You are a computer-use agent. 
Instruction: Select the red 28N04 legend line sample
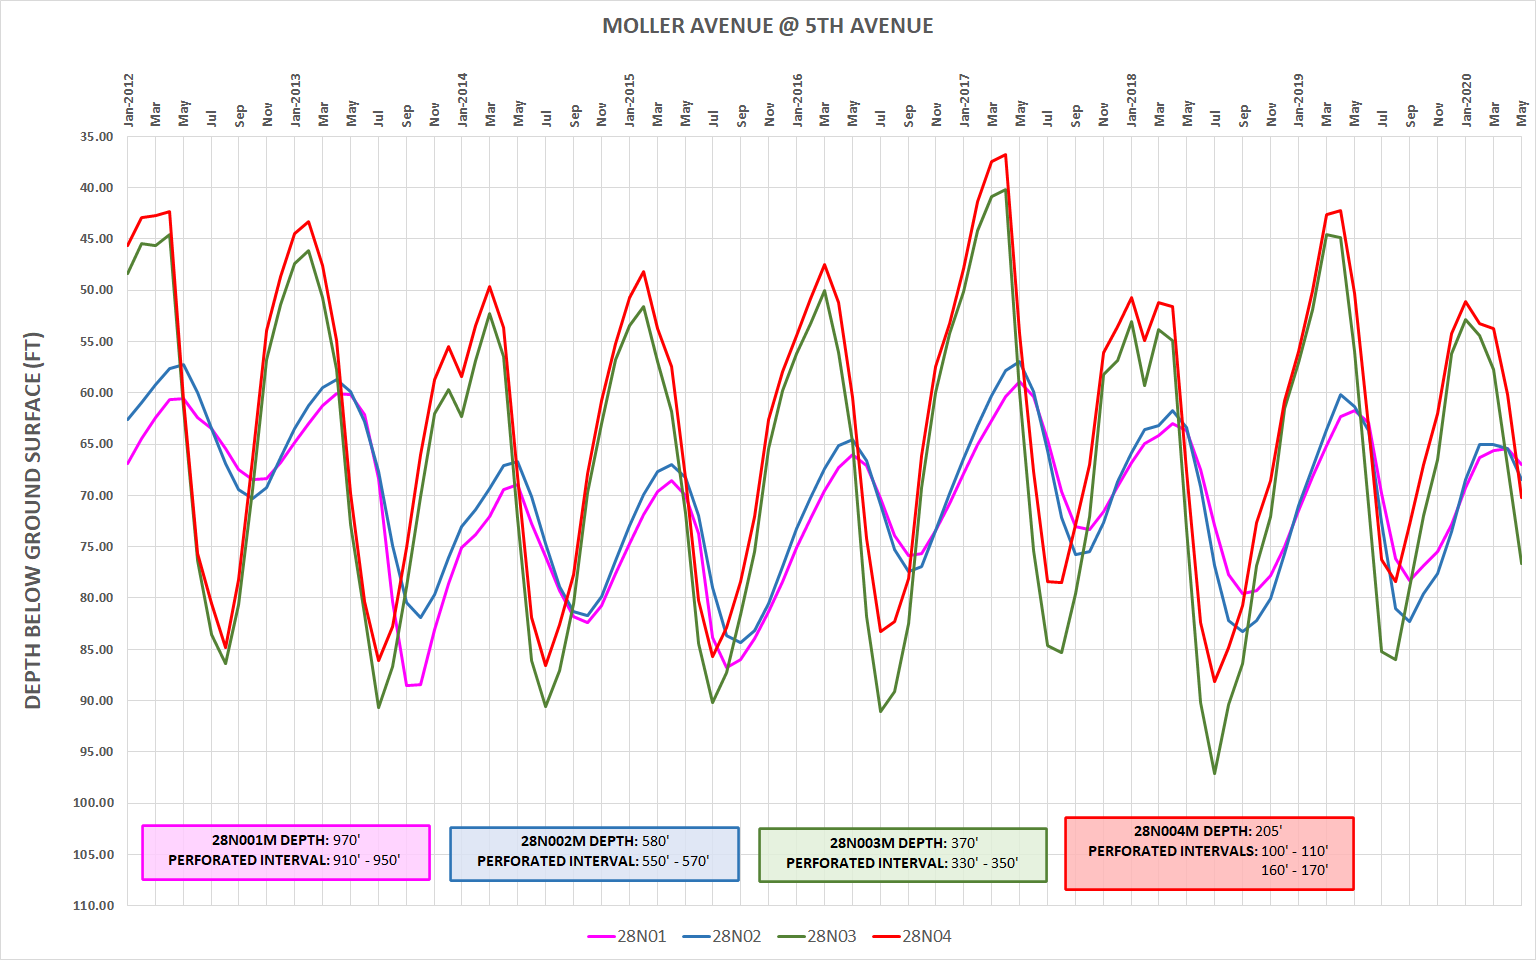pyautogui.click(x=884, y=937)
